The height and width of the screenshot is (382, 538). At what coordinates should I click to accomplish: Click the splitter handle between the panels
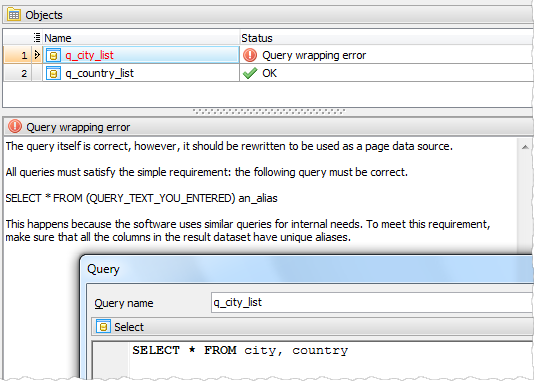click(269, 112)
